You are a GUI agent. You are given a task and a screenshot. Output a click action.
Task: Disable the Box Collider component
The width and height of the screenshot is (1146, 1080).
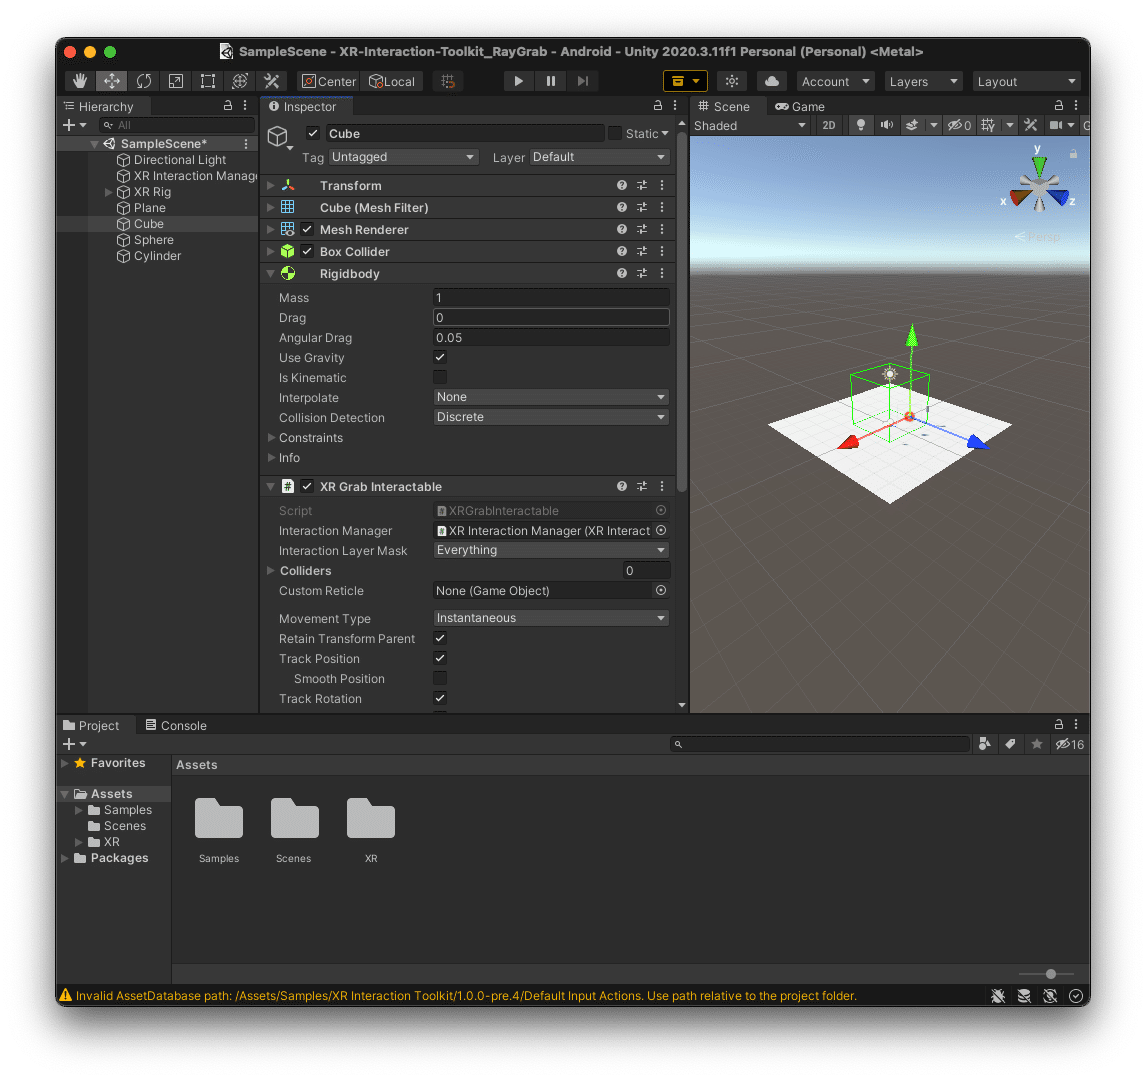308,251
